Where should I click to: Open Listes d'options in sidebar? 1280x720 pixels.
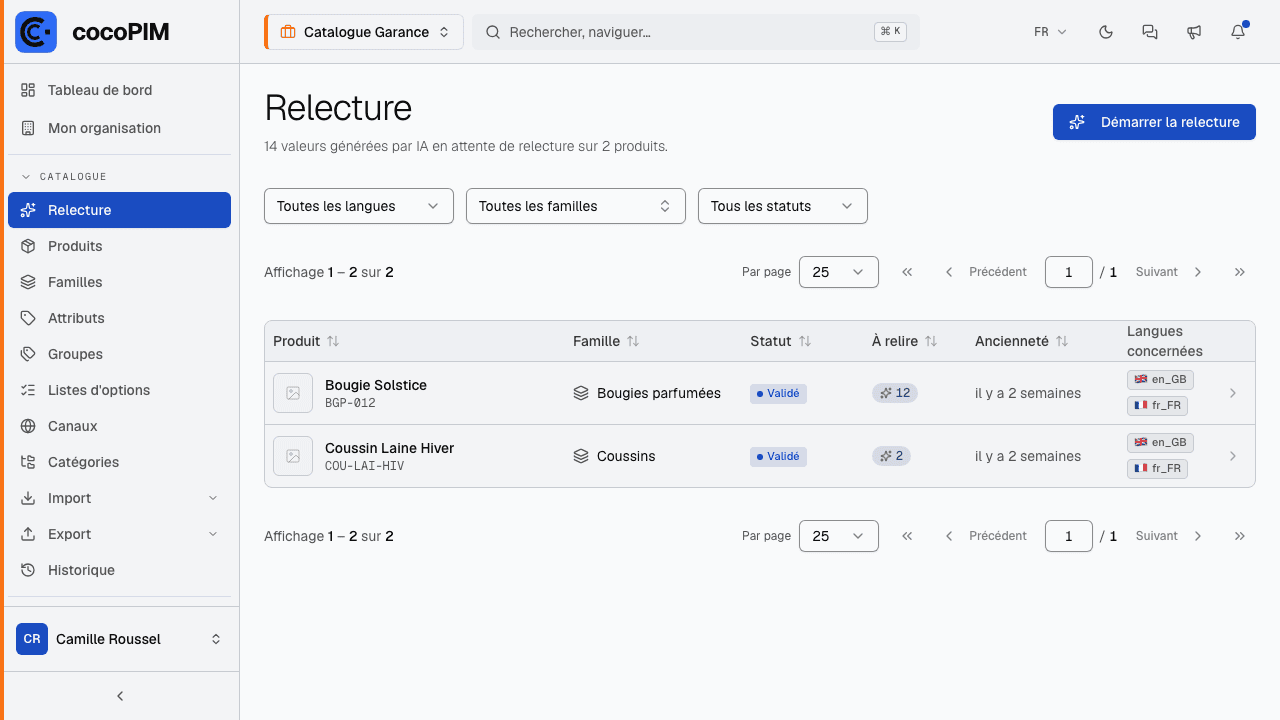(x=119, y=390)
